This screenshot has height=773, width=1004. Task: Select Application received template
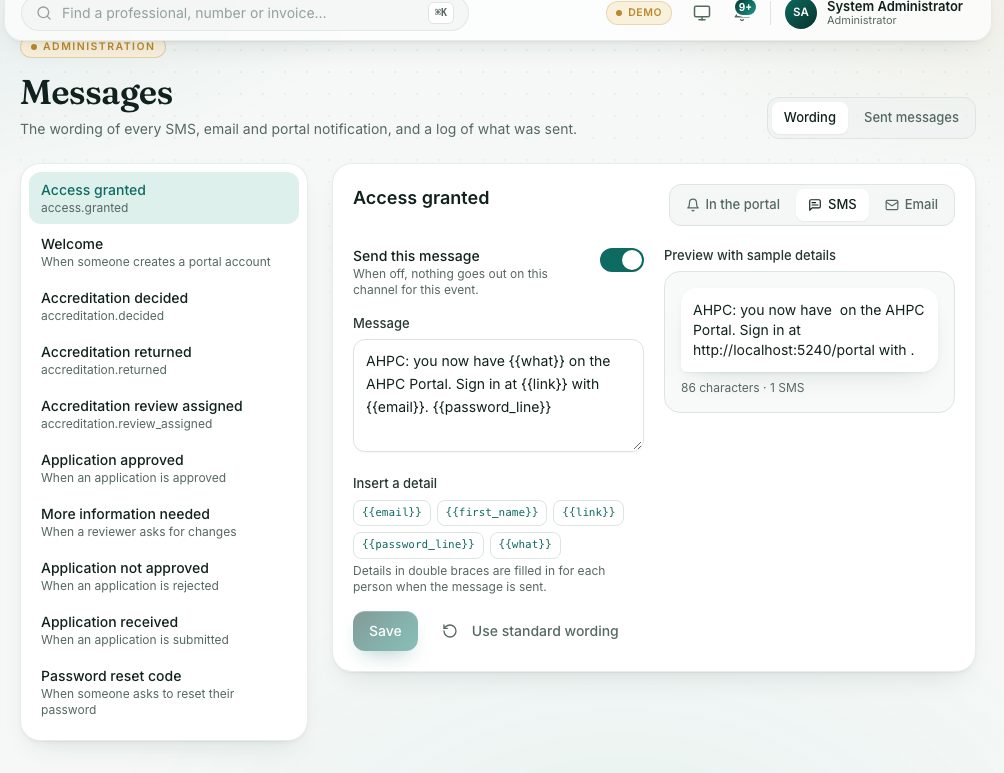point(163,630)
